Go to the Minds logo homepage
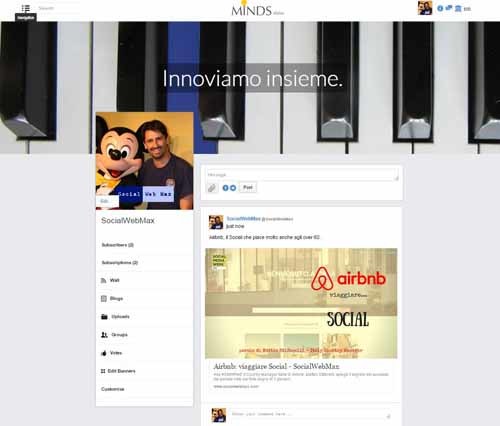 pos(257,9)
